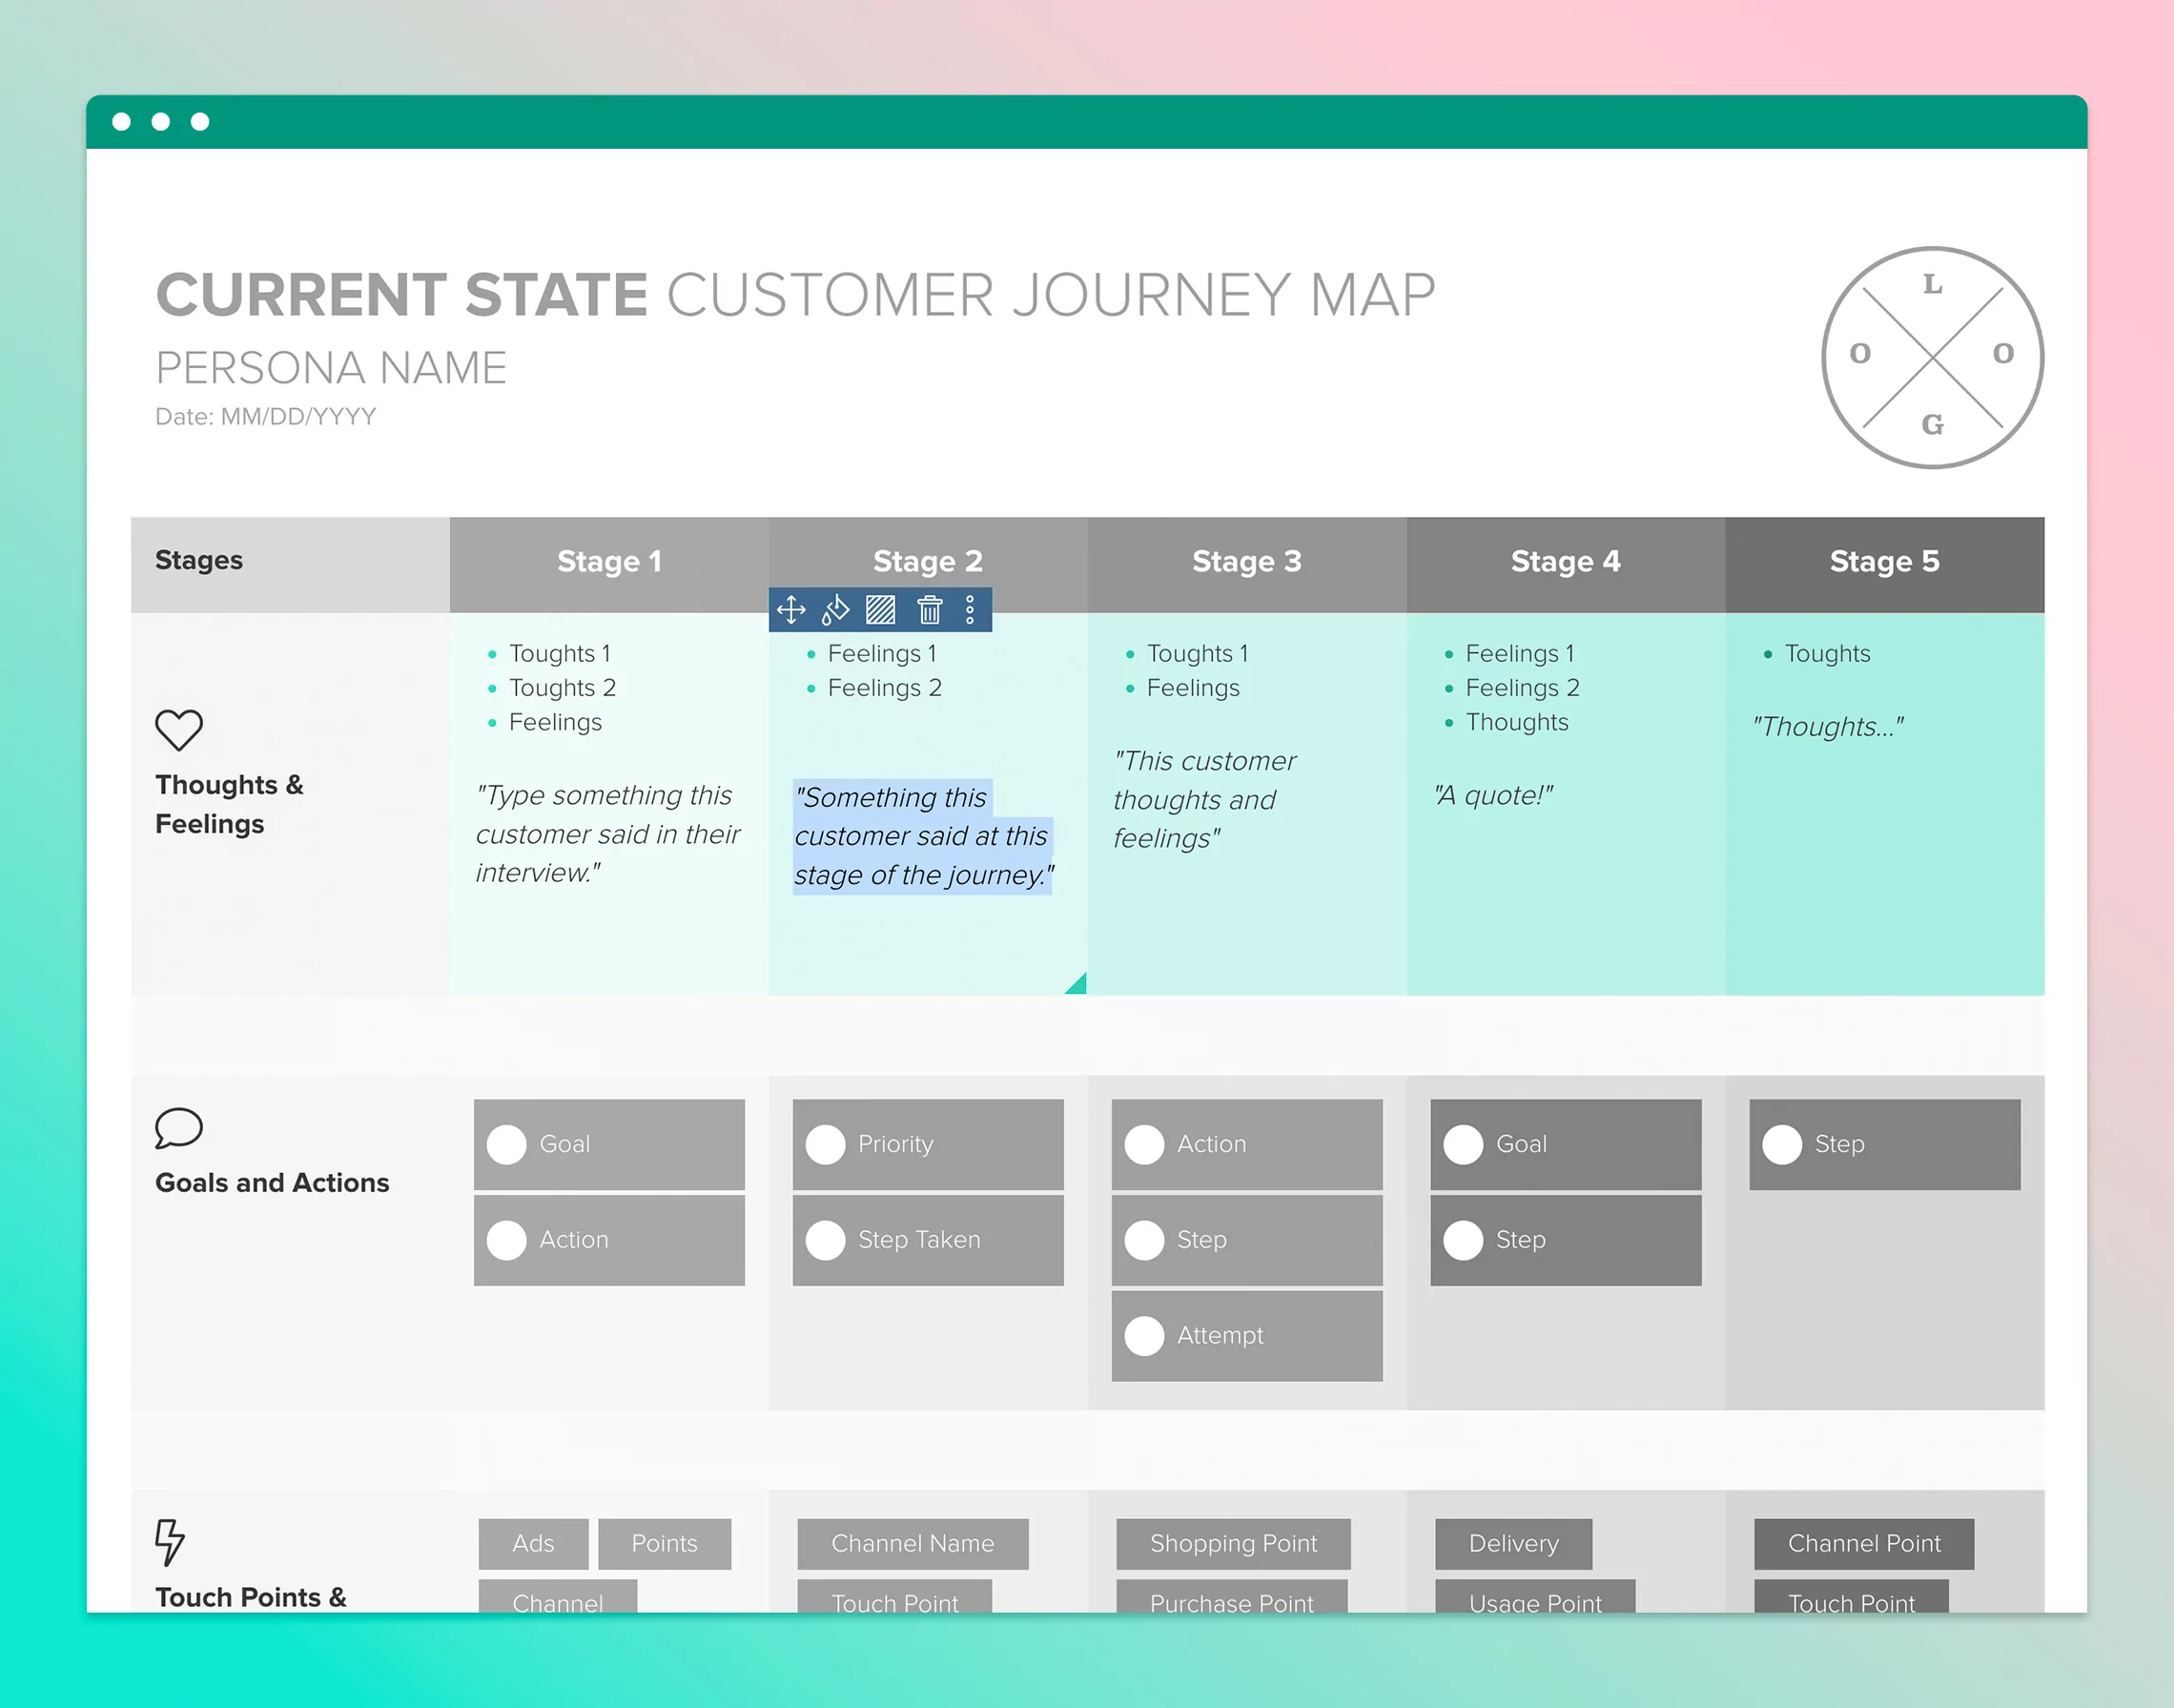The width and height of the screenshot is (2174, 1708).
Task: Click the teal resize corner of Stage 2 cell
Action: (1077, 984)
